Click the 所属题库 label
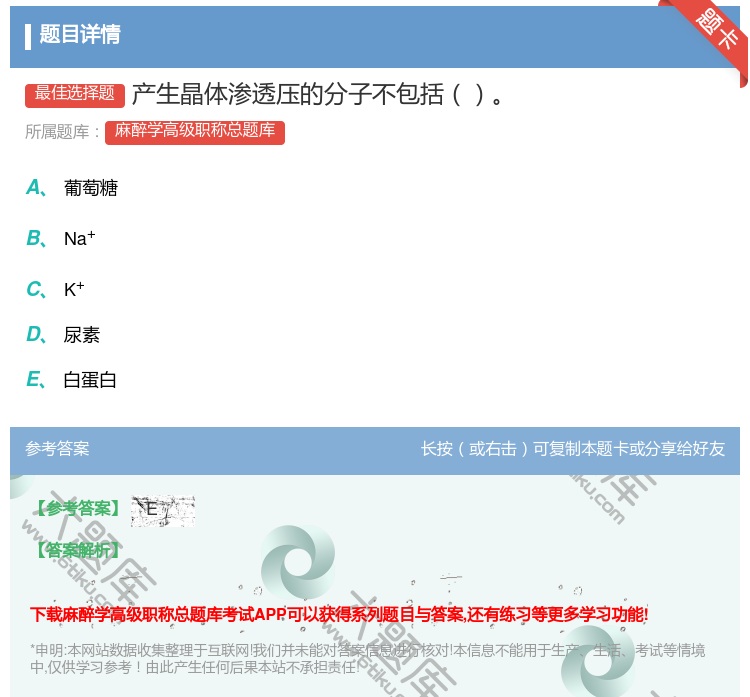 [63, 132]
